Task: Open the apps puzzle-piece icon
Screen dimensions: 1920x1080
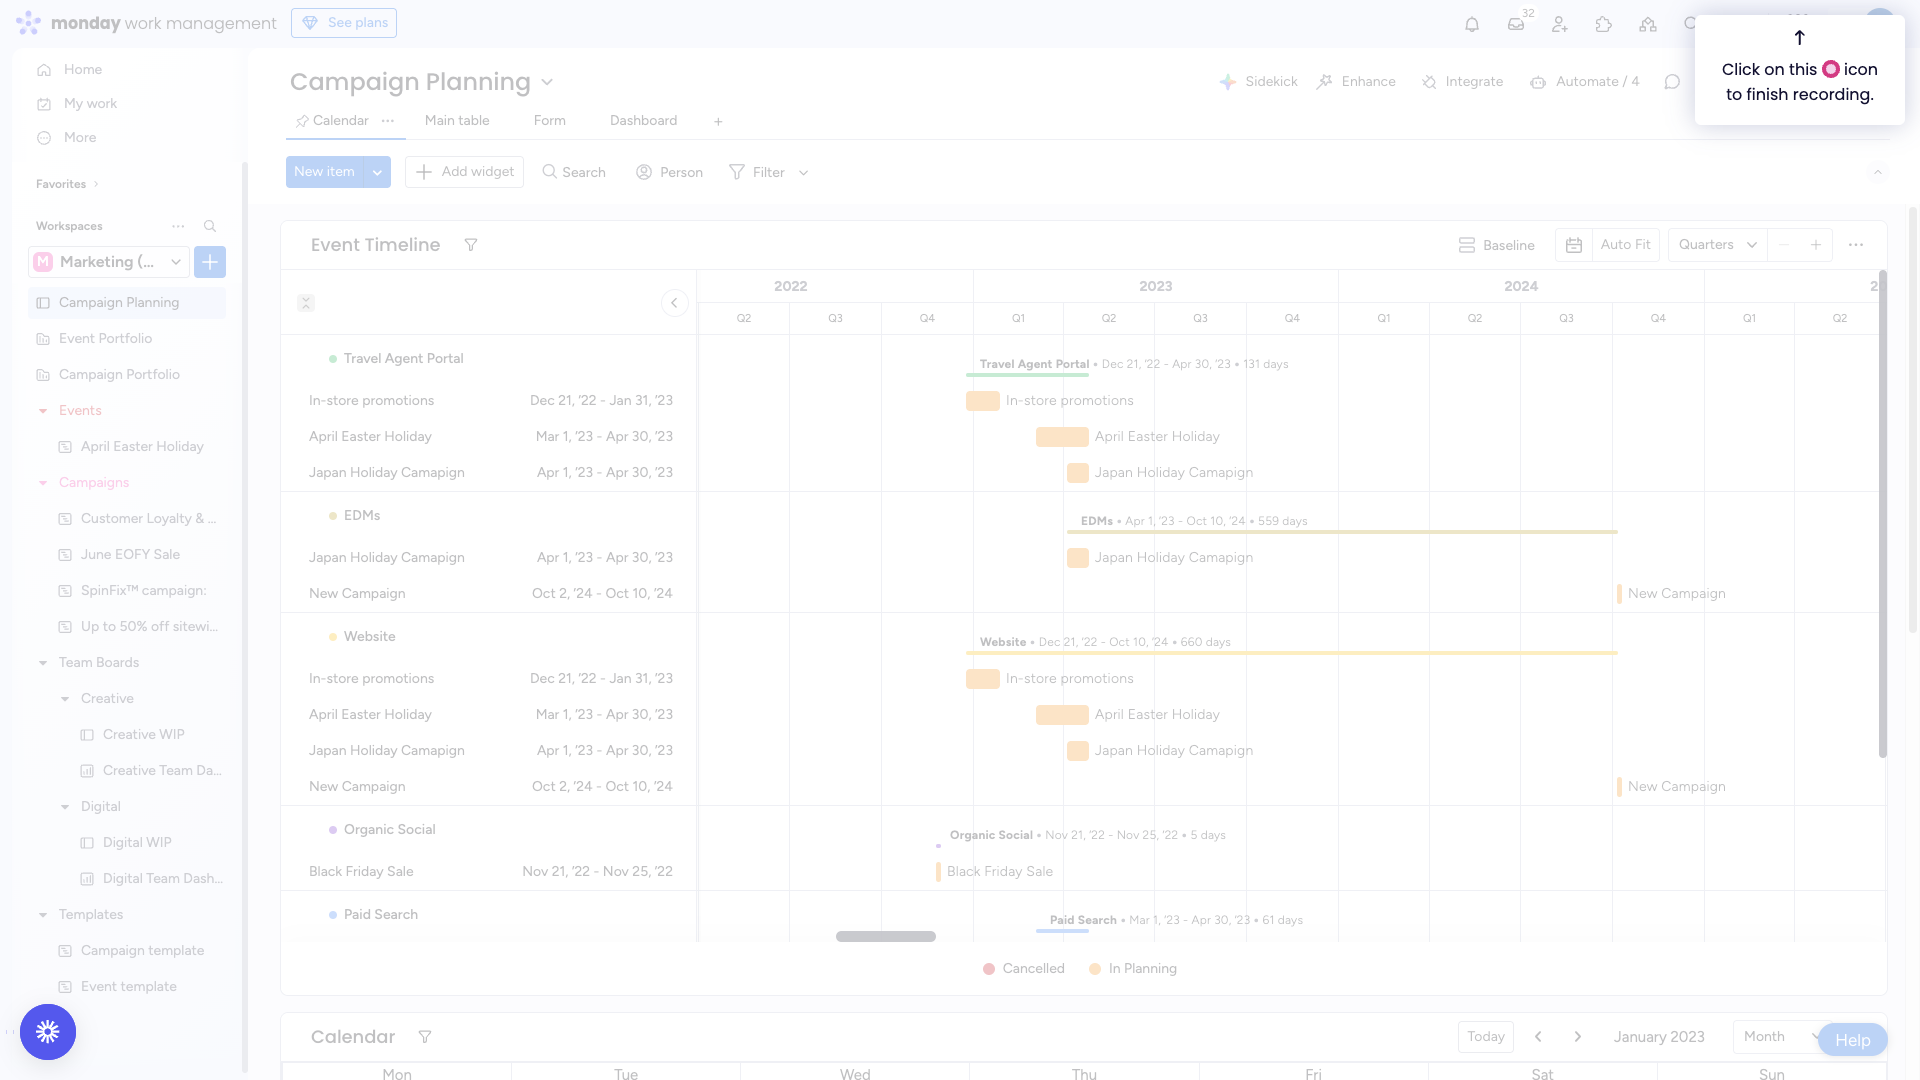Action: point(1604,24)
